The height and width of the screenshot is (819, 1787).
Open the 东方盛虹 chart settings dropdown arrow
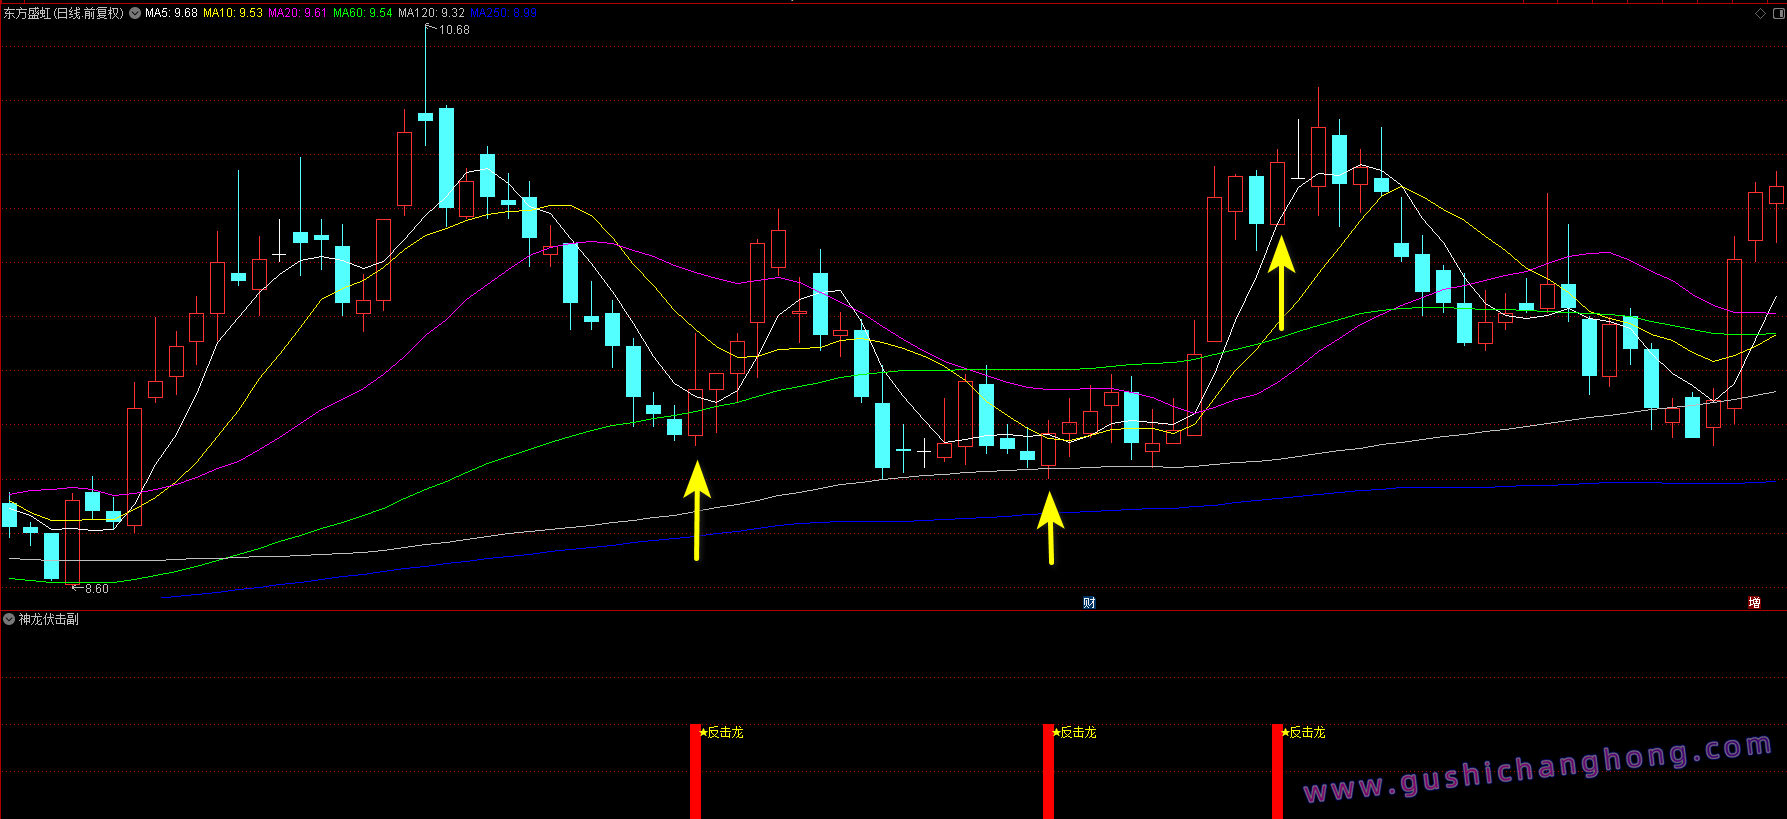coord(135,14)
